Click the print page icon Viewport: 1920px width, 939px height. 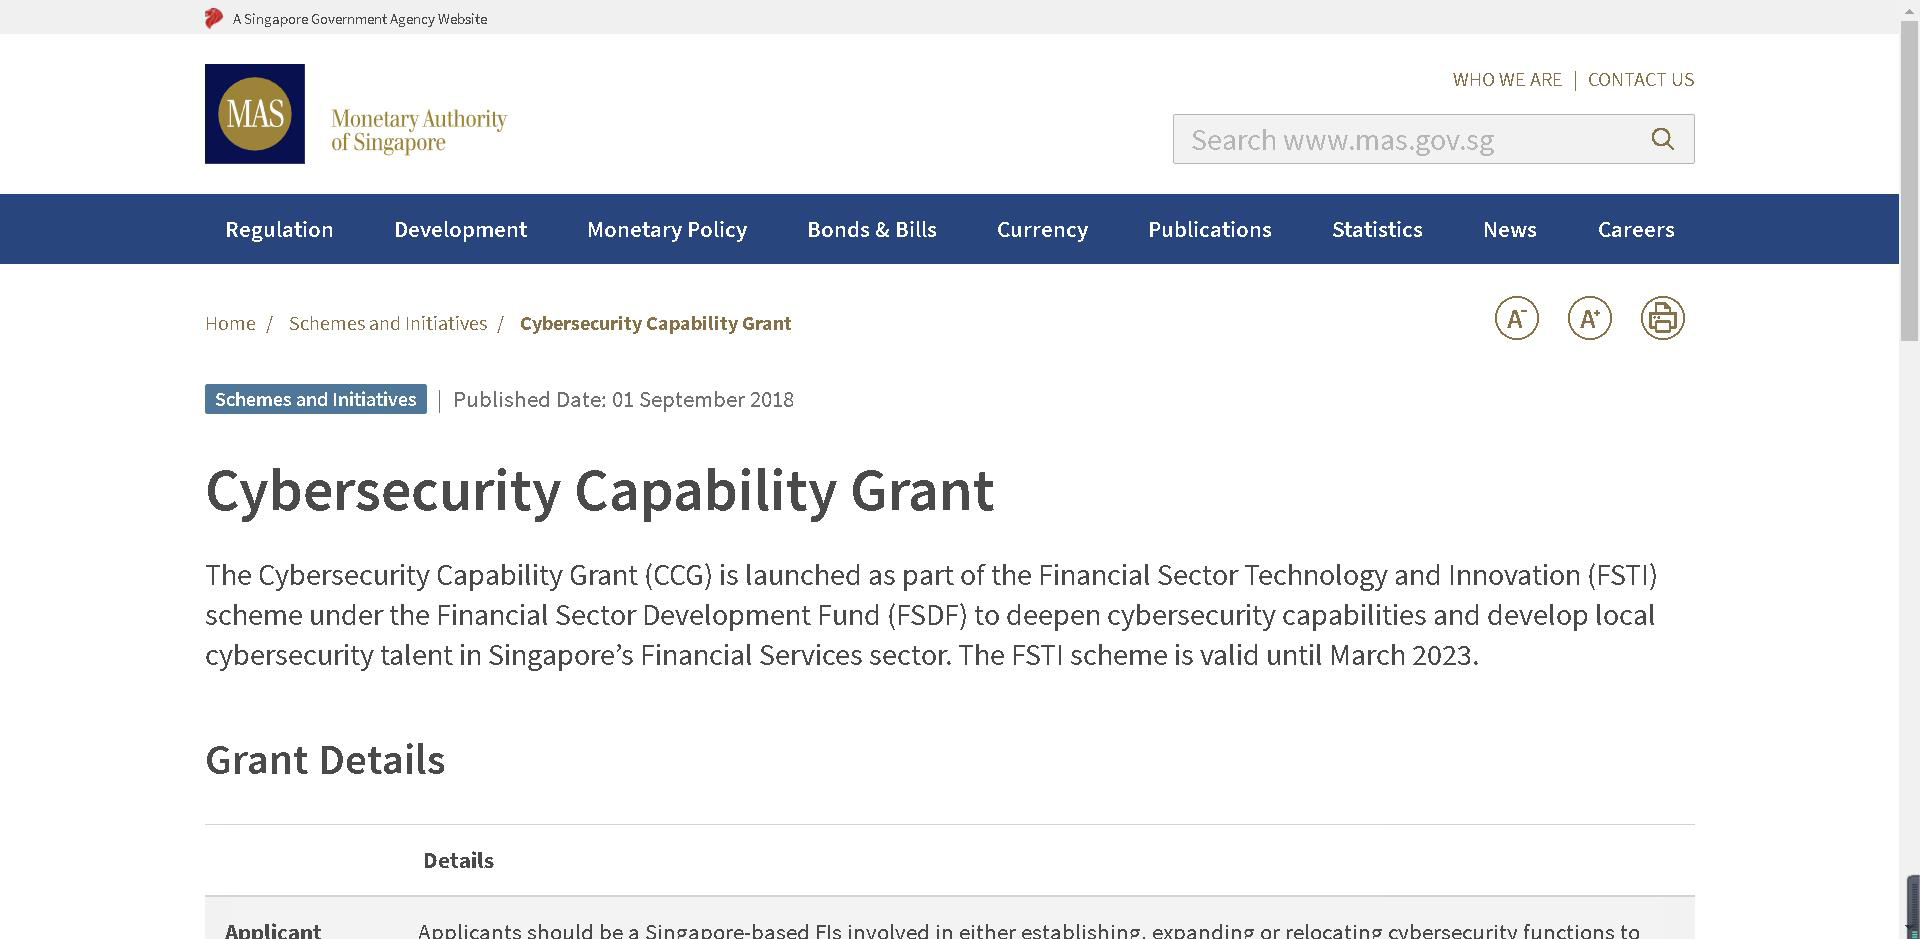pos(1662,318)
